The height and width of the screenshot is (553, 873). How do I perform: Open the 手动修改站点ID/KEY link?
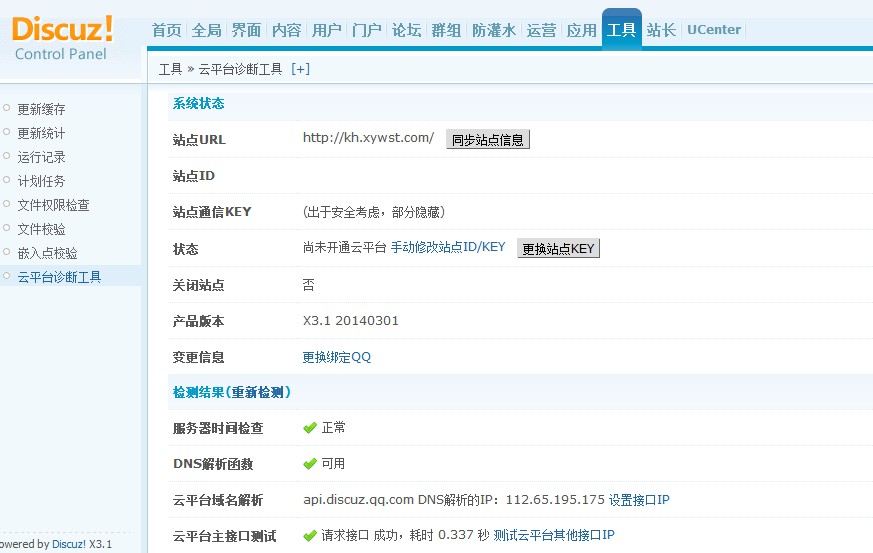tap(448, 247)
